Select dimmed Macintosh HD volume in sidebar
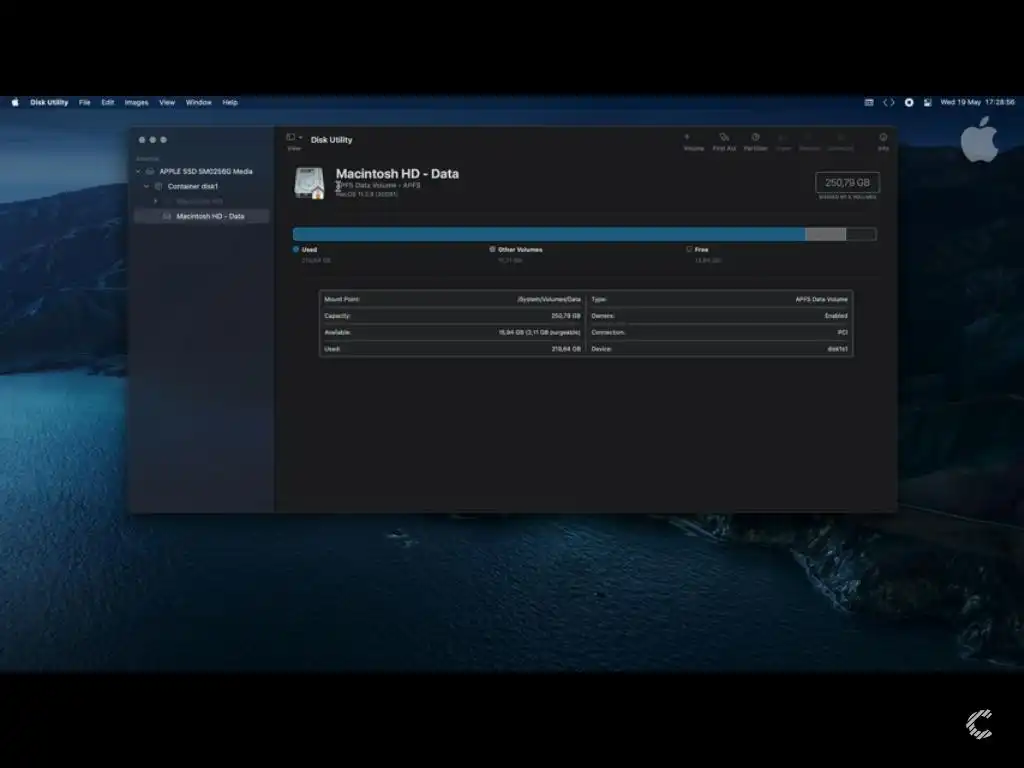Viewport: 1024px width, 768px height. (x=199, y=201)
